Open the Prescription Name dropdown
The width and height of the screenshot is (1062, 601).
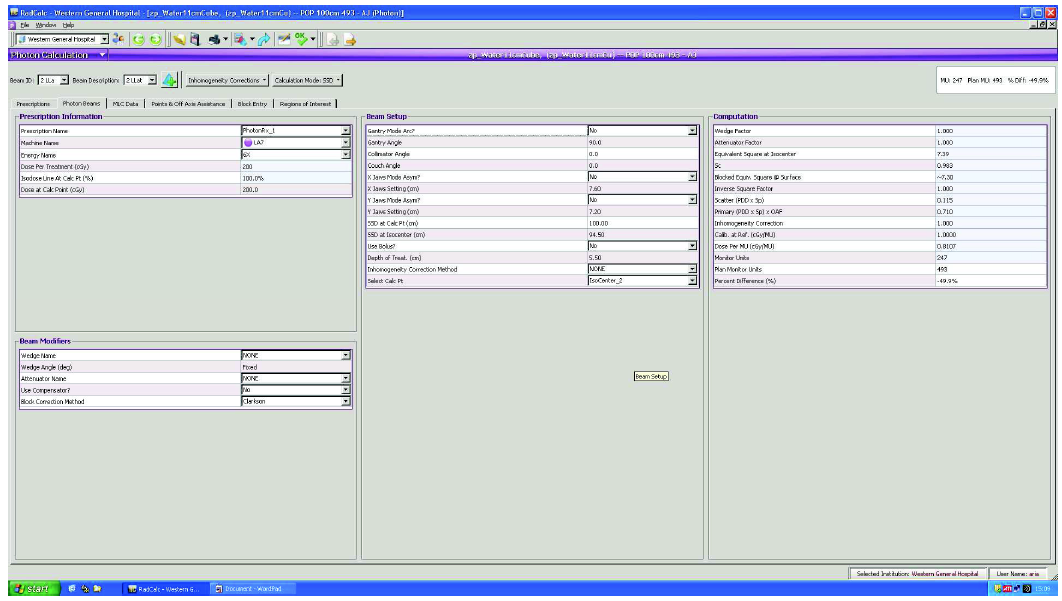tap(345, 130)
